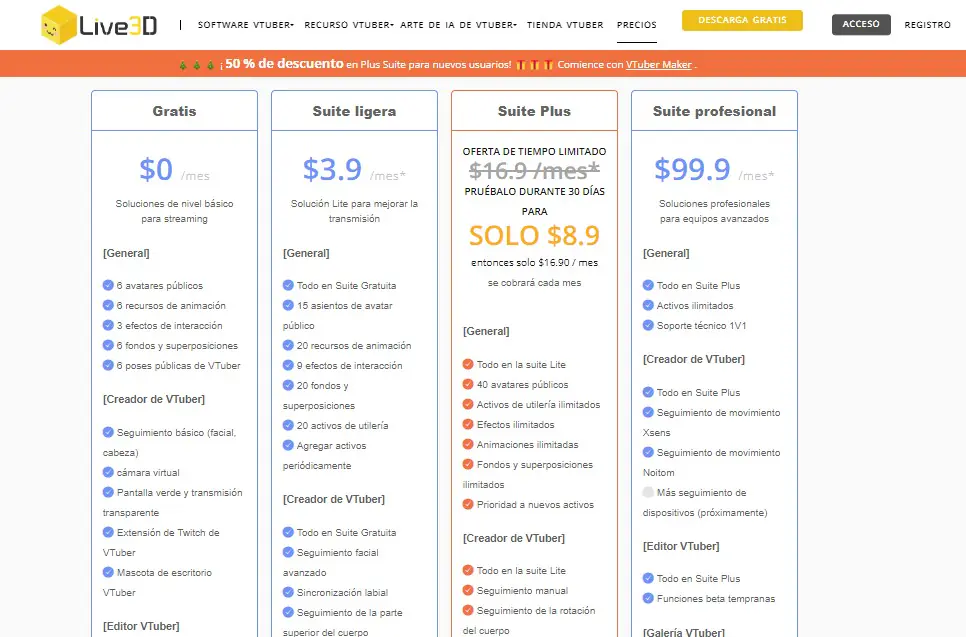Open the VTuber Maker link in banner
The image size is (966, 637).
[659, 64]
